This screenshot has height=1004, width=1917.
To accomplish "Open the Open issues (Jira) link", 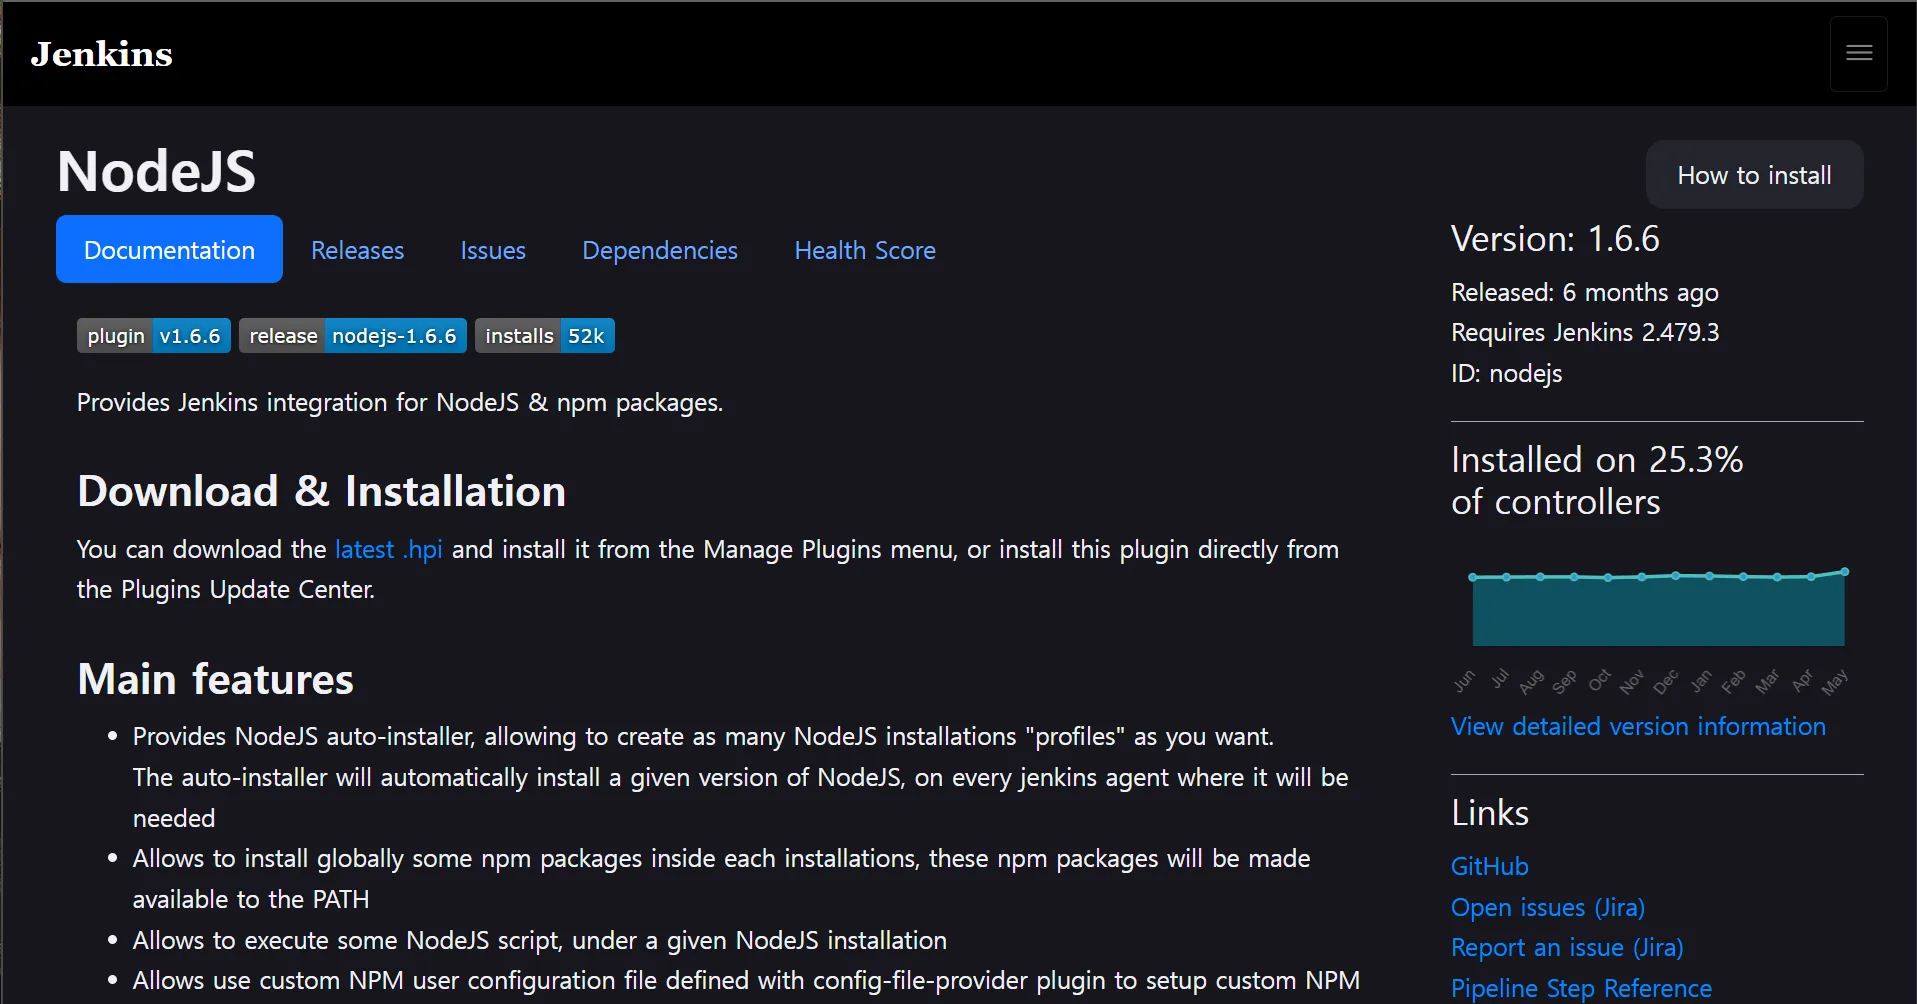I will (1548, 907).
